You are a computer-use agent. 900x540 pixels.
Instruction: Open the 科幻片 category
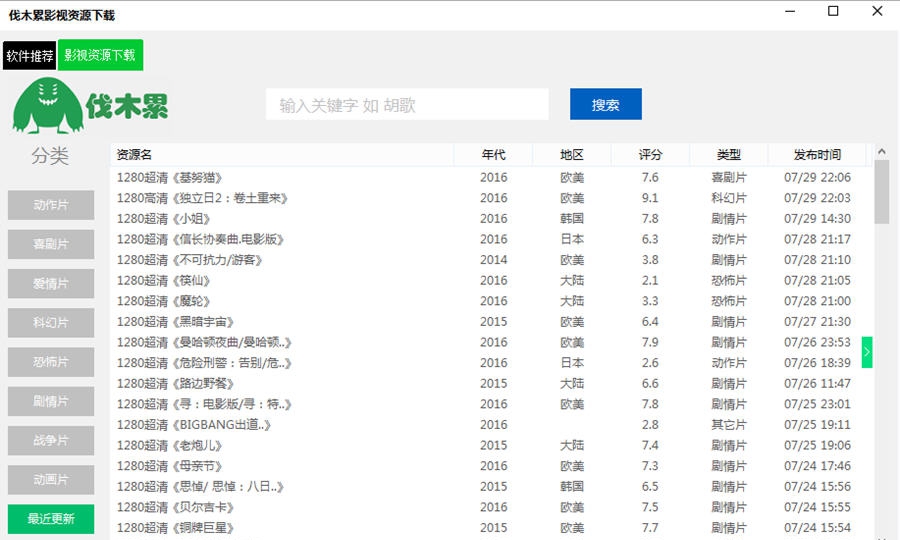tap(51, 323)
